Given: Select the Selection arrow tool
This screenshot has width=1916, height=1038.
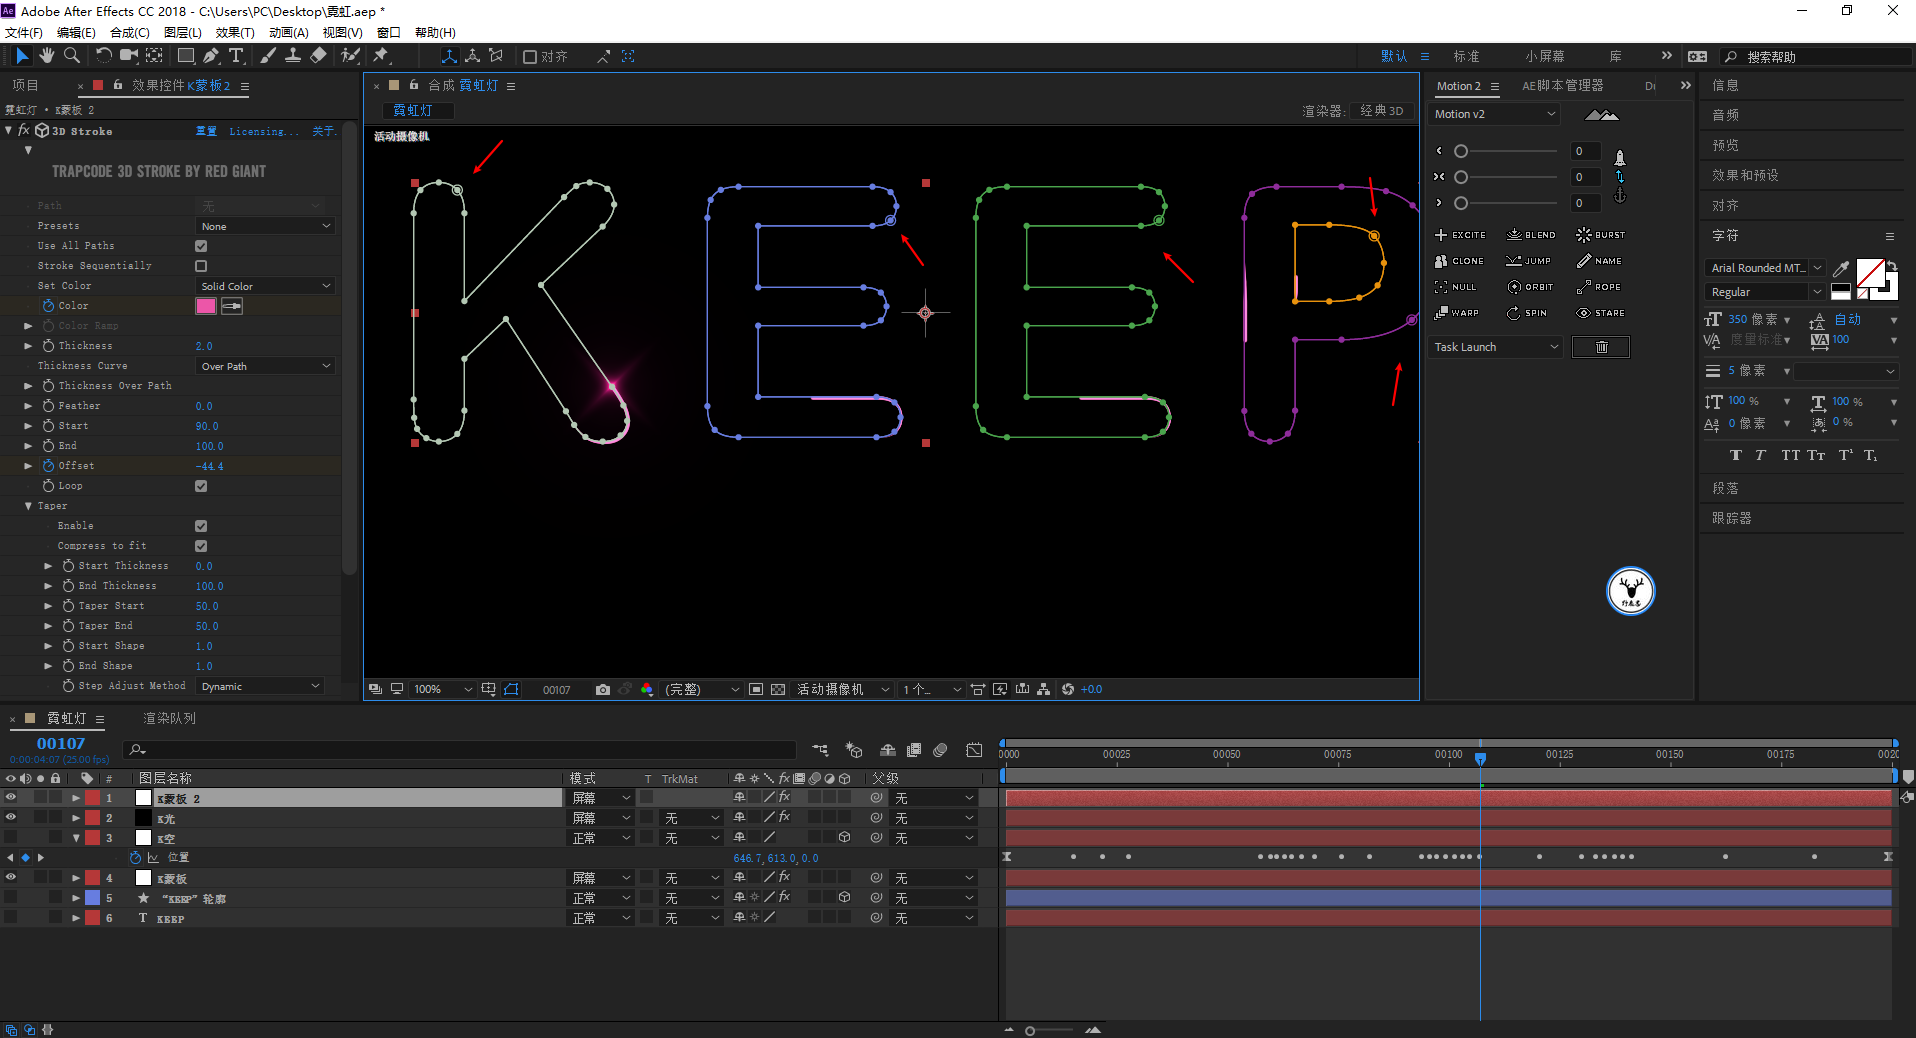Looking at the screenshot, I should pyautogui.click(x=22, y=56).
